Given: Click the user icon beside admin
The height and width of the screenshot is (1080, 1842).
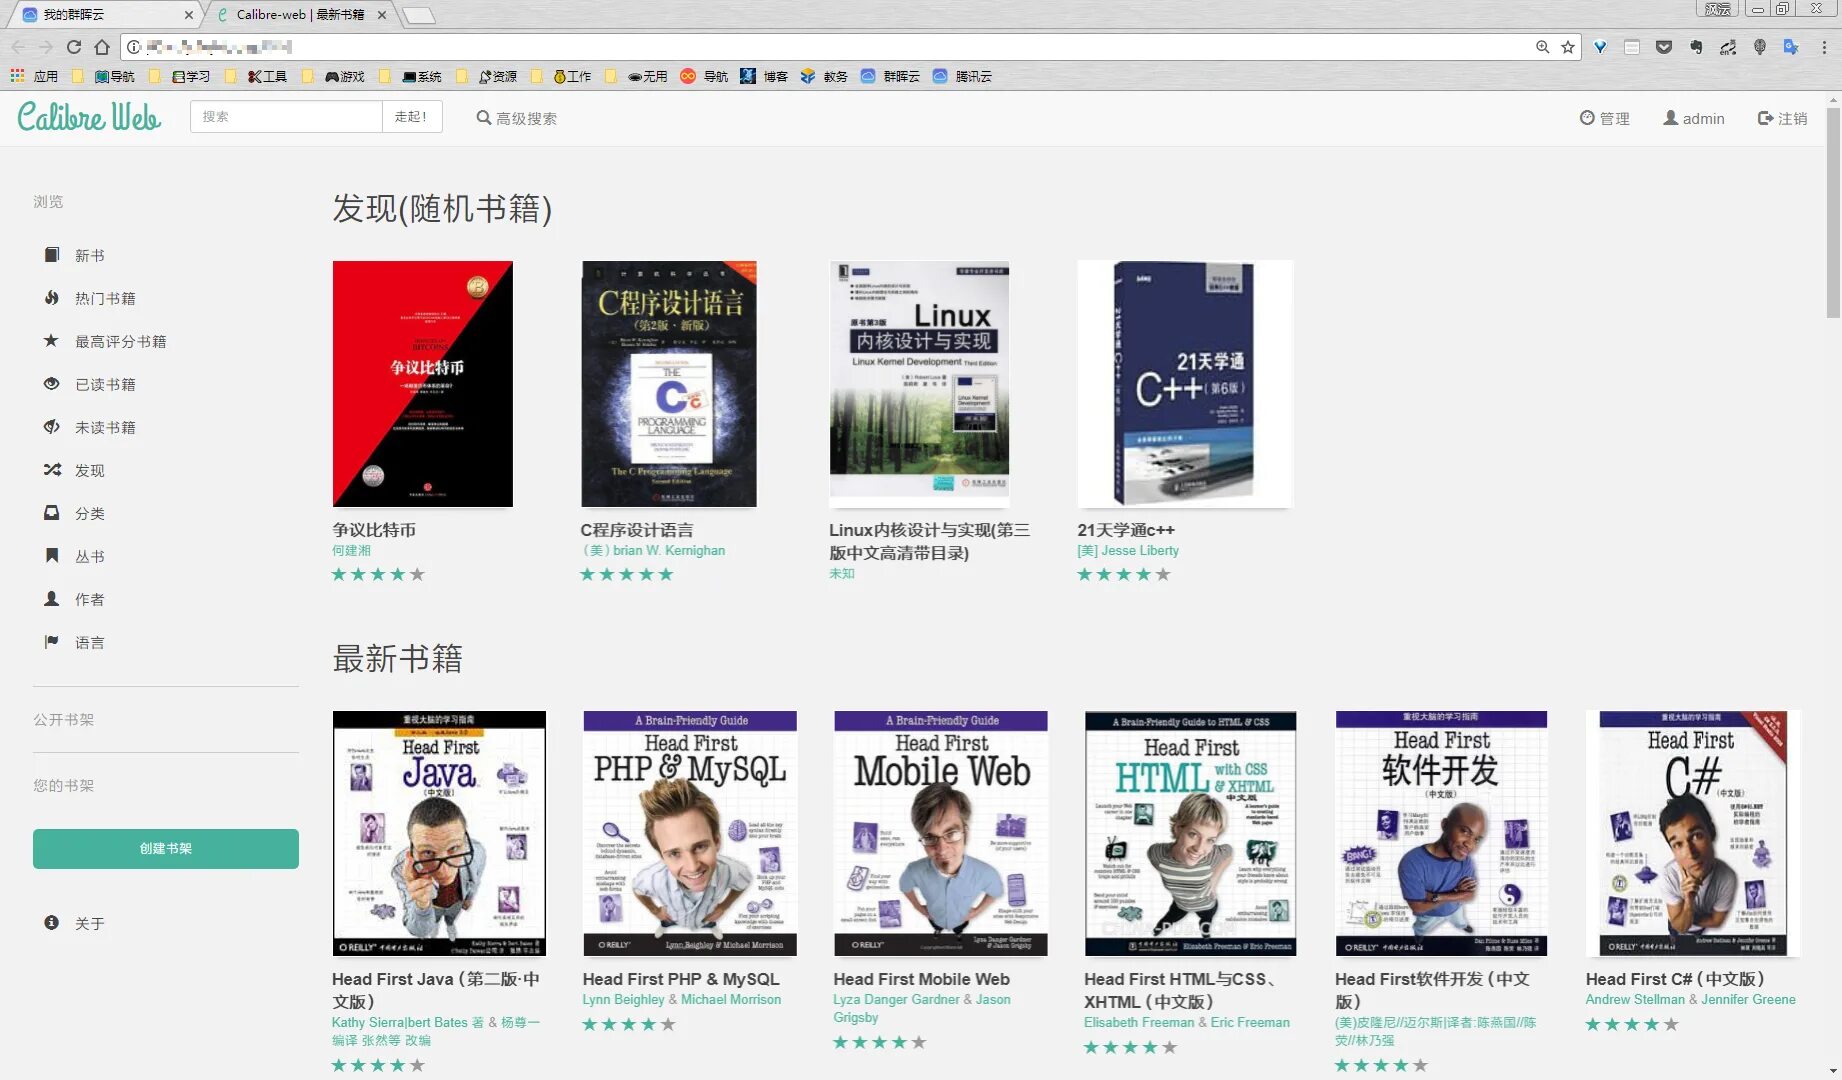Looking at the screenshot, I should point(1670,118).
